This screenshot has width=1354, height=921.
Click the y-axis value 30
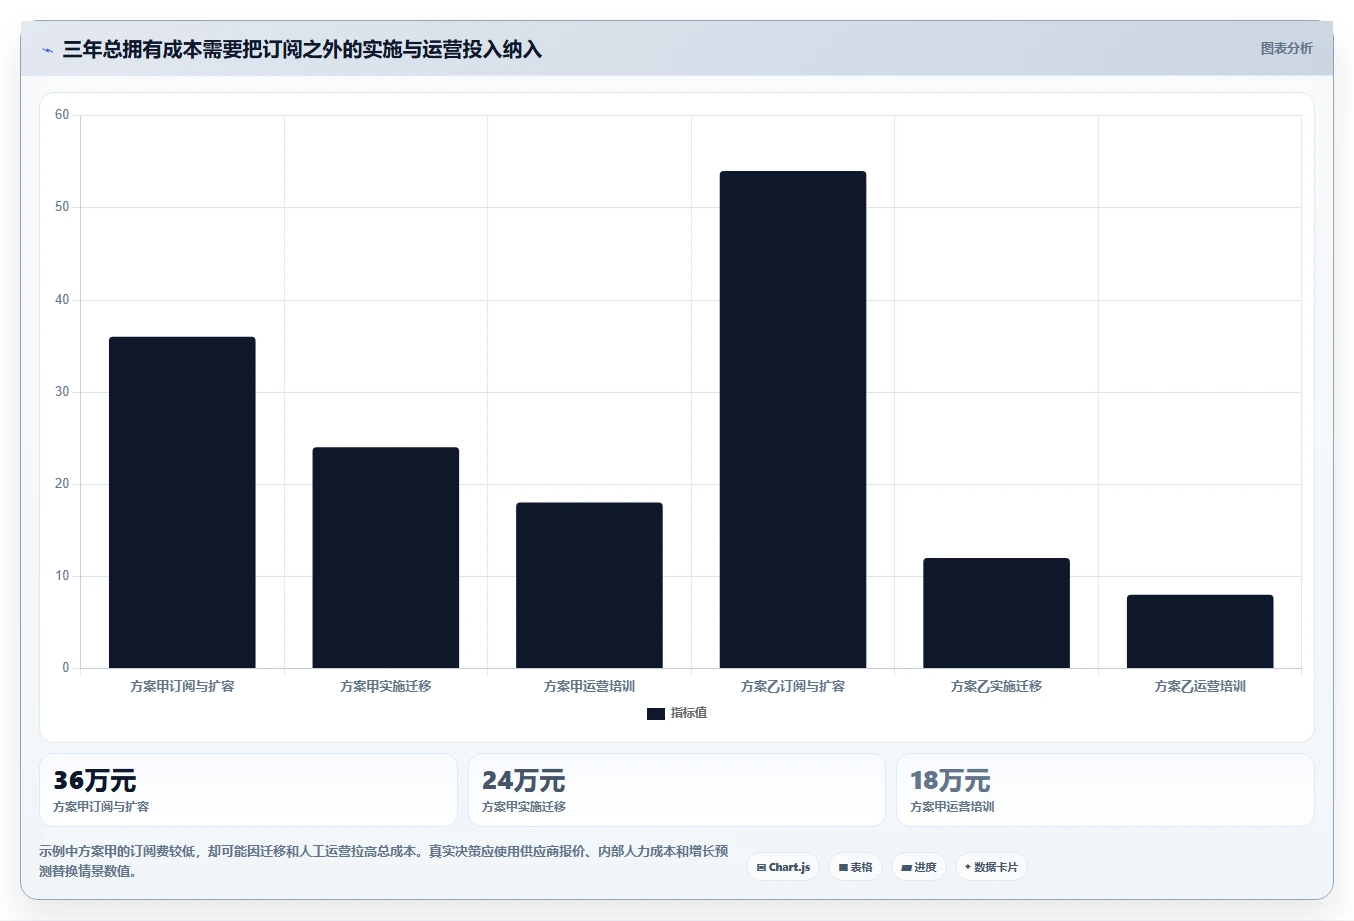pyautogui.click(x=62, y=392)
